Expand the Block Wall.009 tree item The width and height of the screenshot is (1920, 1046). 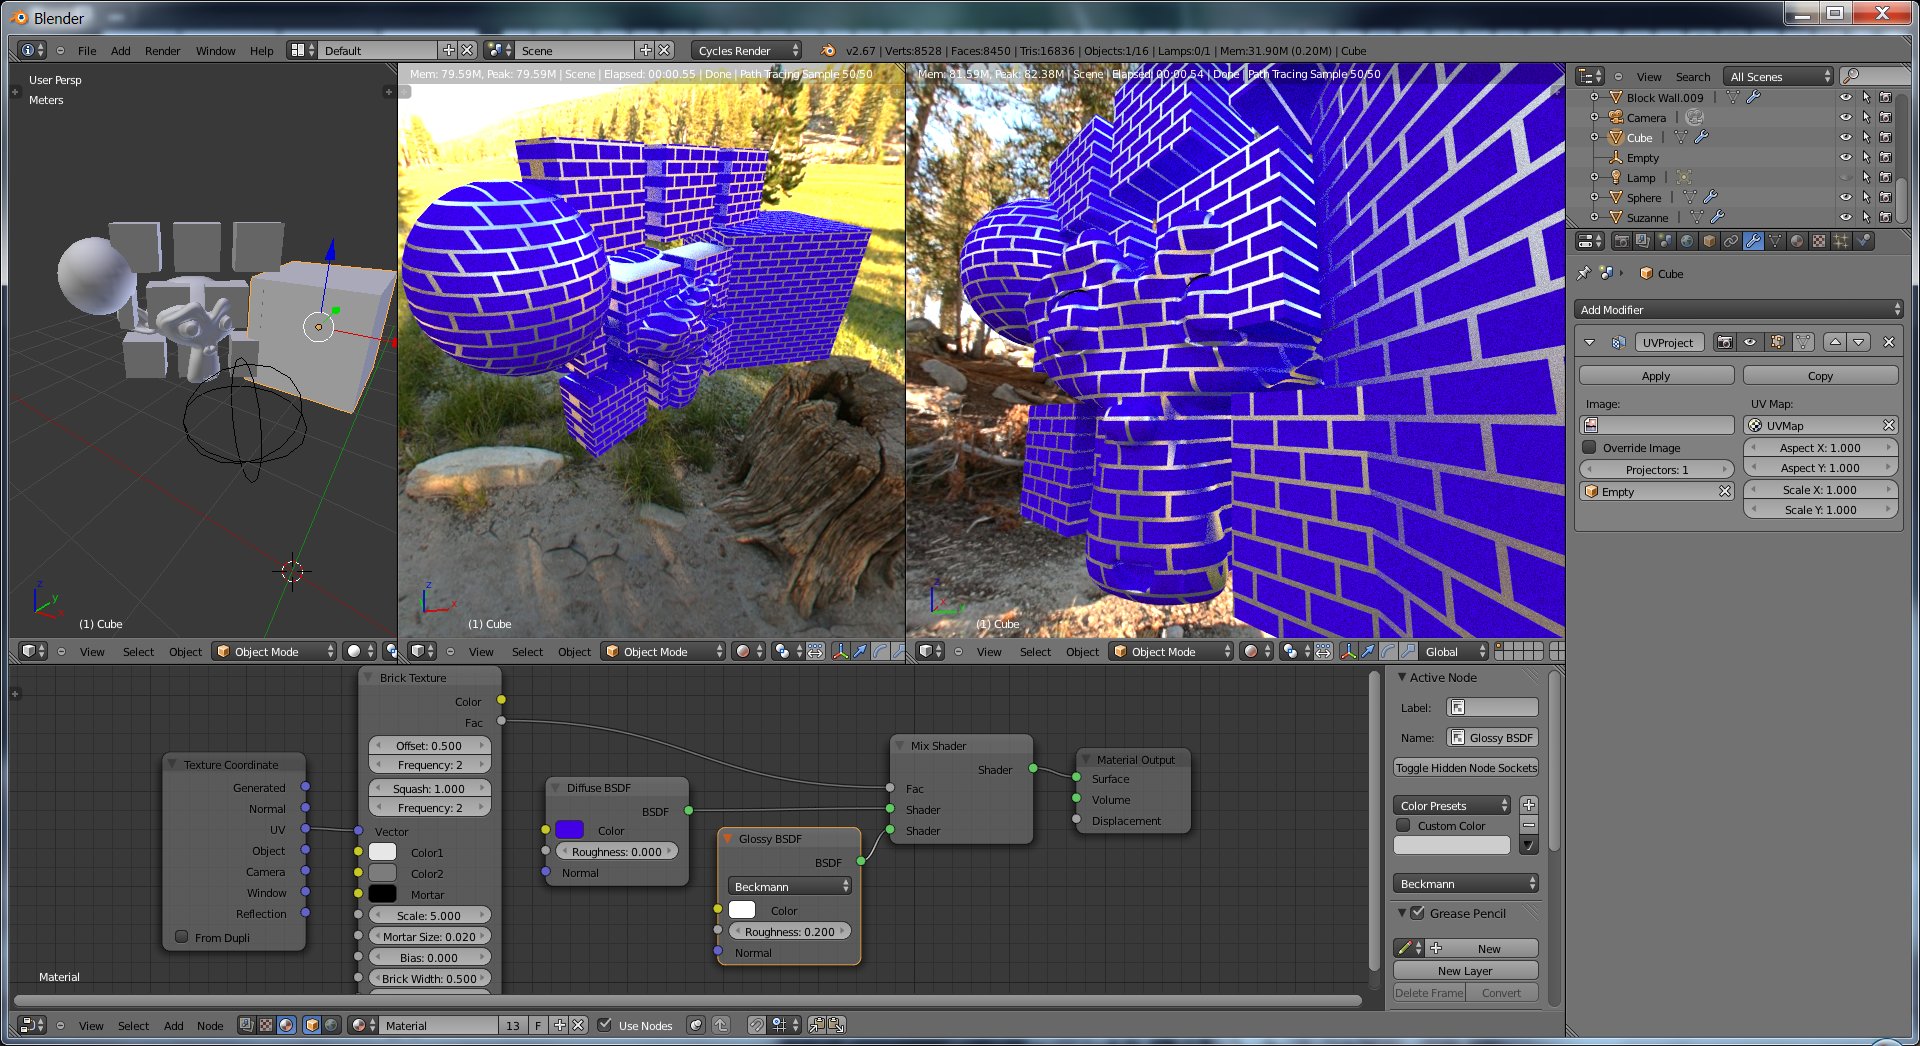click(x=1594, y=97)
